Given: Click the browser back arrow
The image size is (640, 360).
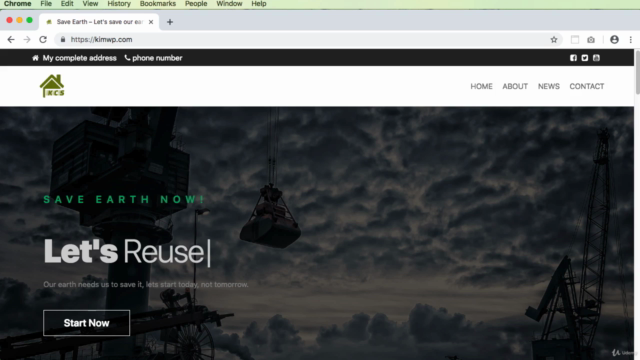Looking at the screenshot, I should coord(11,40).
